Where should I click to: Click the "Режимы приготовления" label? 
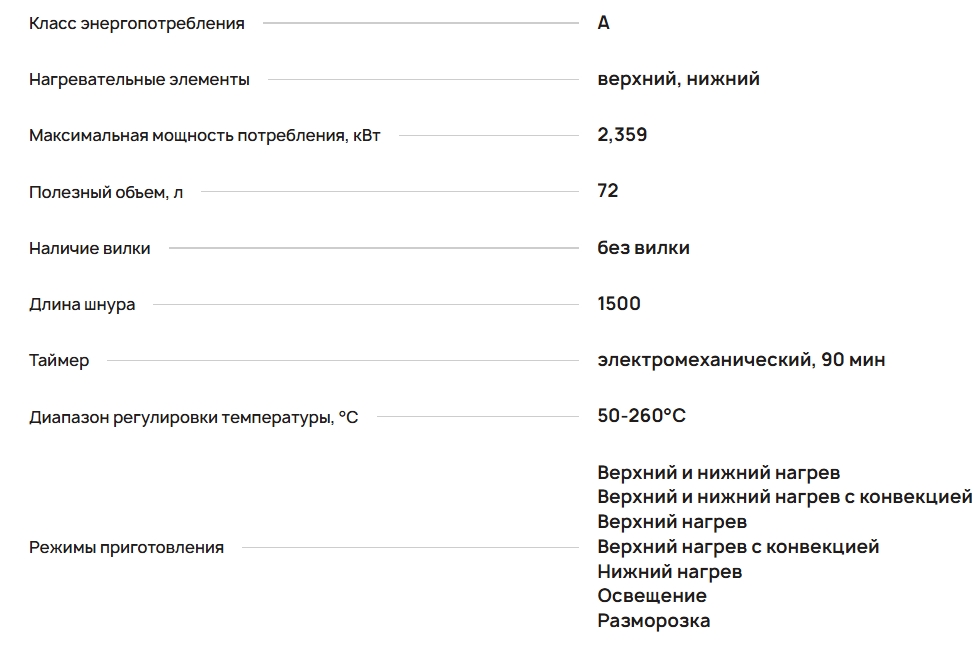126,547
